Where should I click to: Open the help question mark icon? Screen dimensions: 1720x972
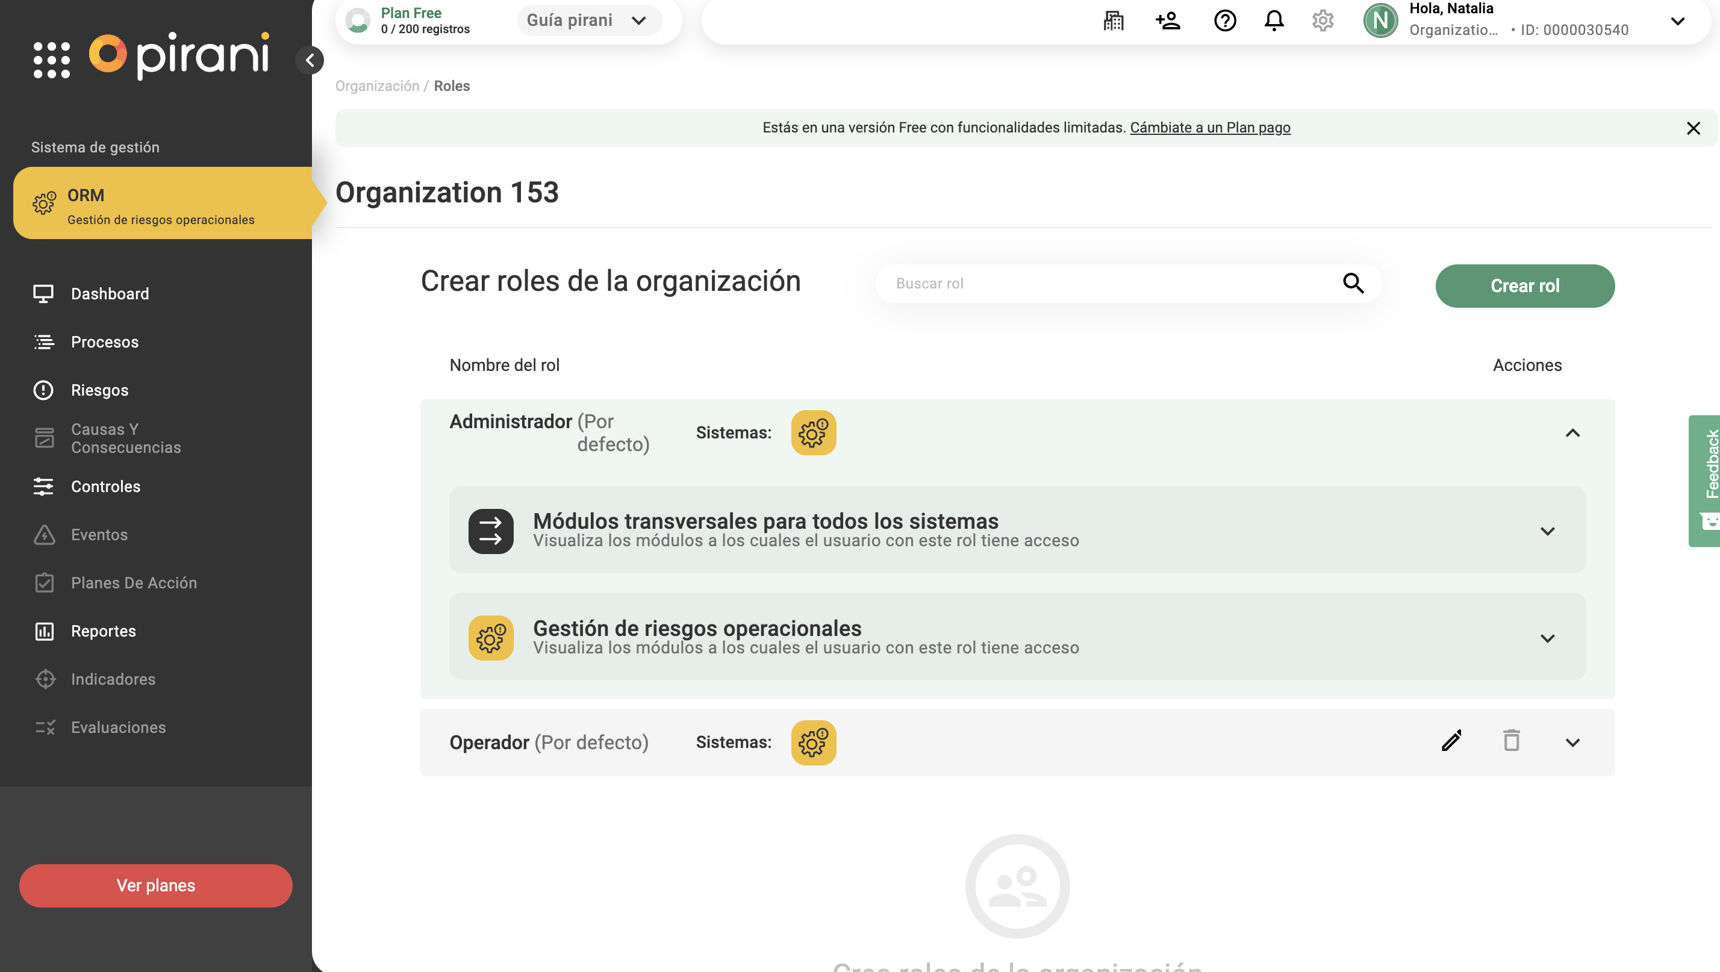point(1224,20)
